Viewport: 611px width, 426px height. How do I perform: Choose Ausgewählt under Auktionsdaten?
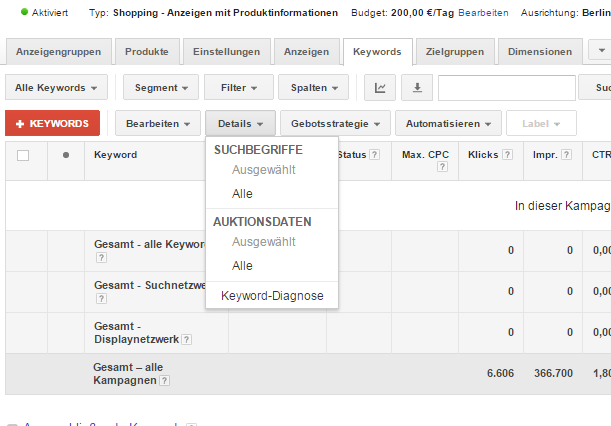click(264, 242)
